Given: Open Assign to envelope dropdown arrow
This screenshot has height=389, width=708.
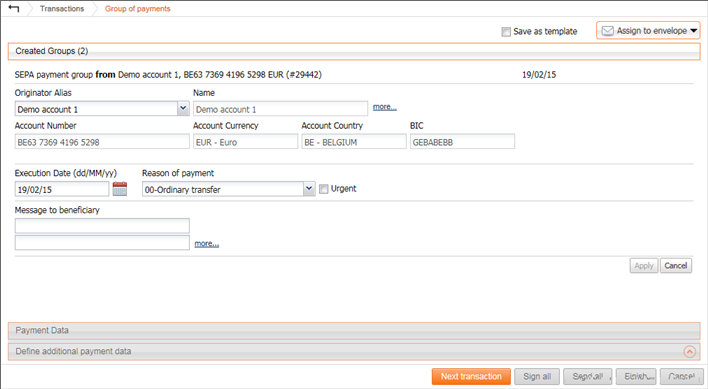Looking at the screenshot, I should coord(694,31).
